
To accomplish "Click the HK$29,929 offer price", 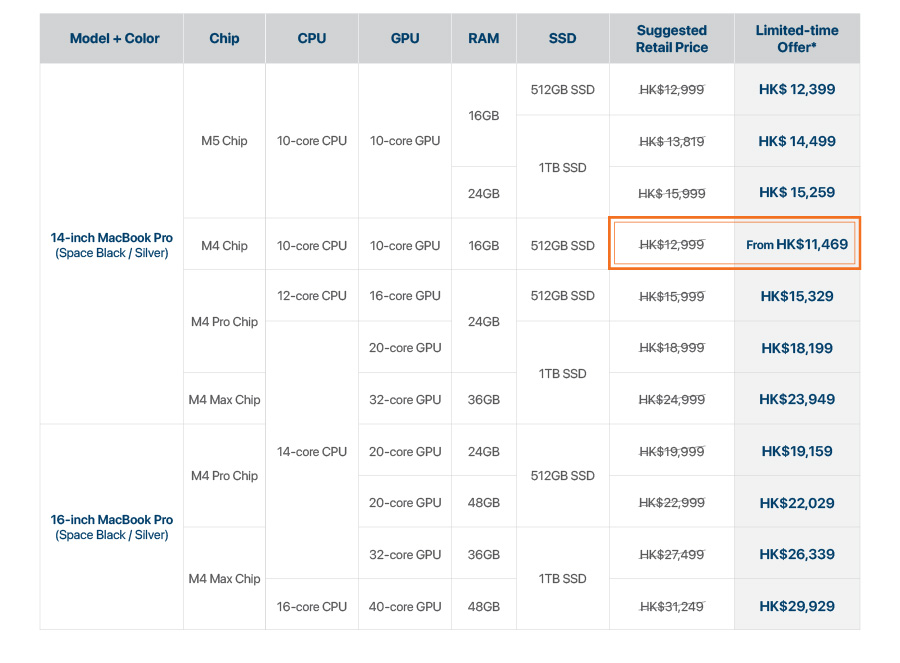I will pyautogui.click(x=796, y=606).
